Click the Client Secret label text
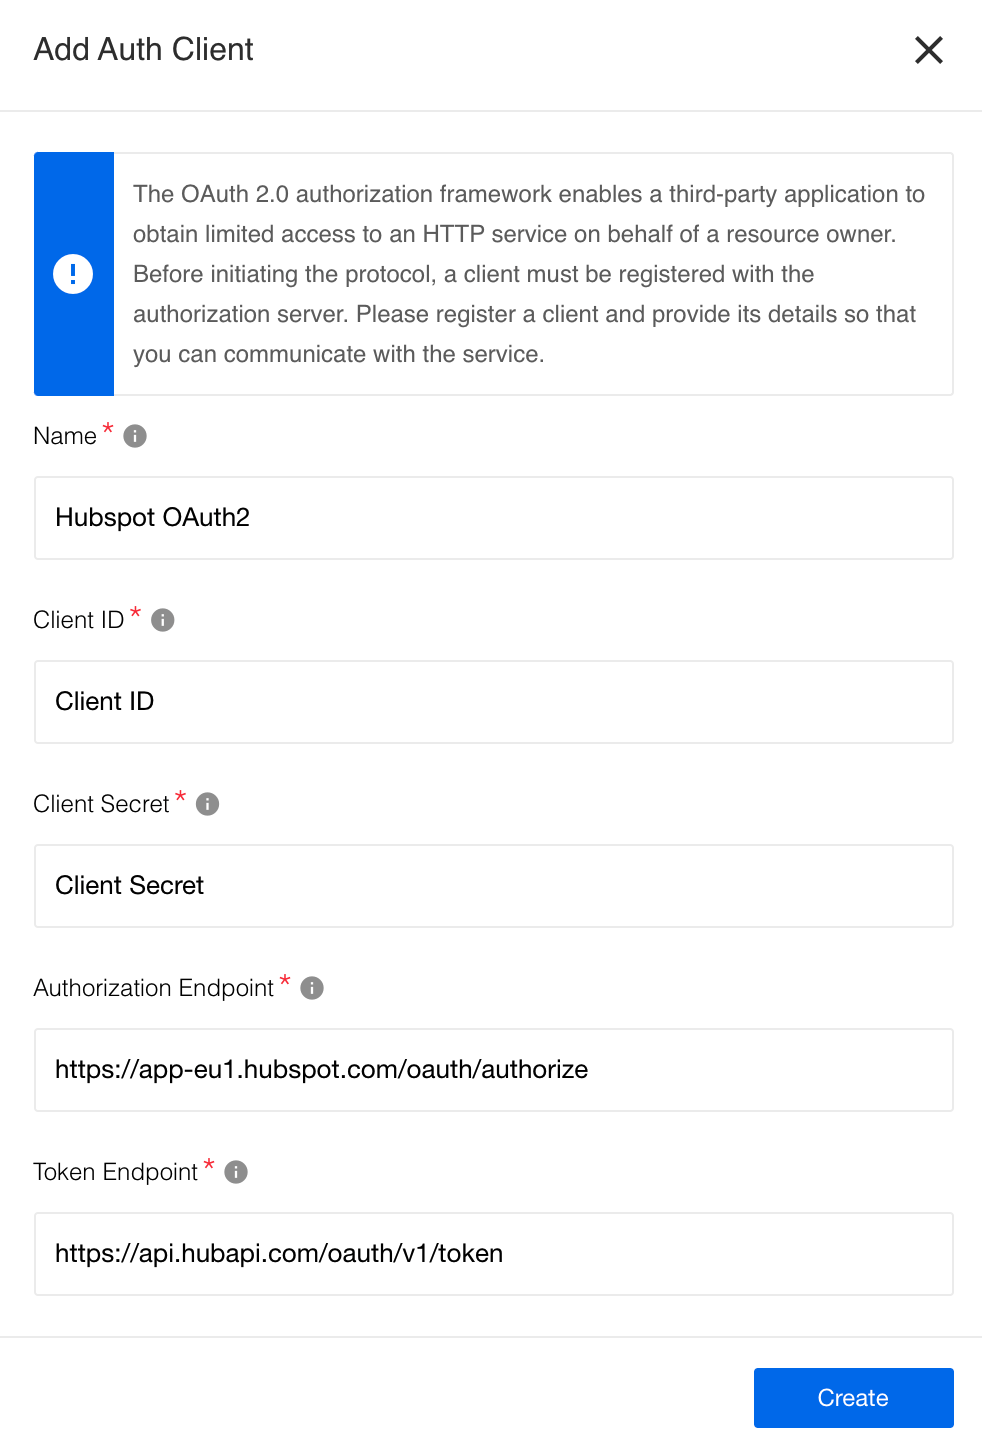Image resolution: width=982 pixels, height=1452 pixels. [102, 804]
